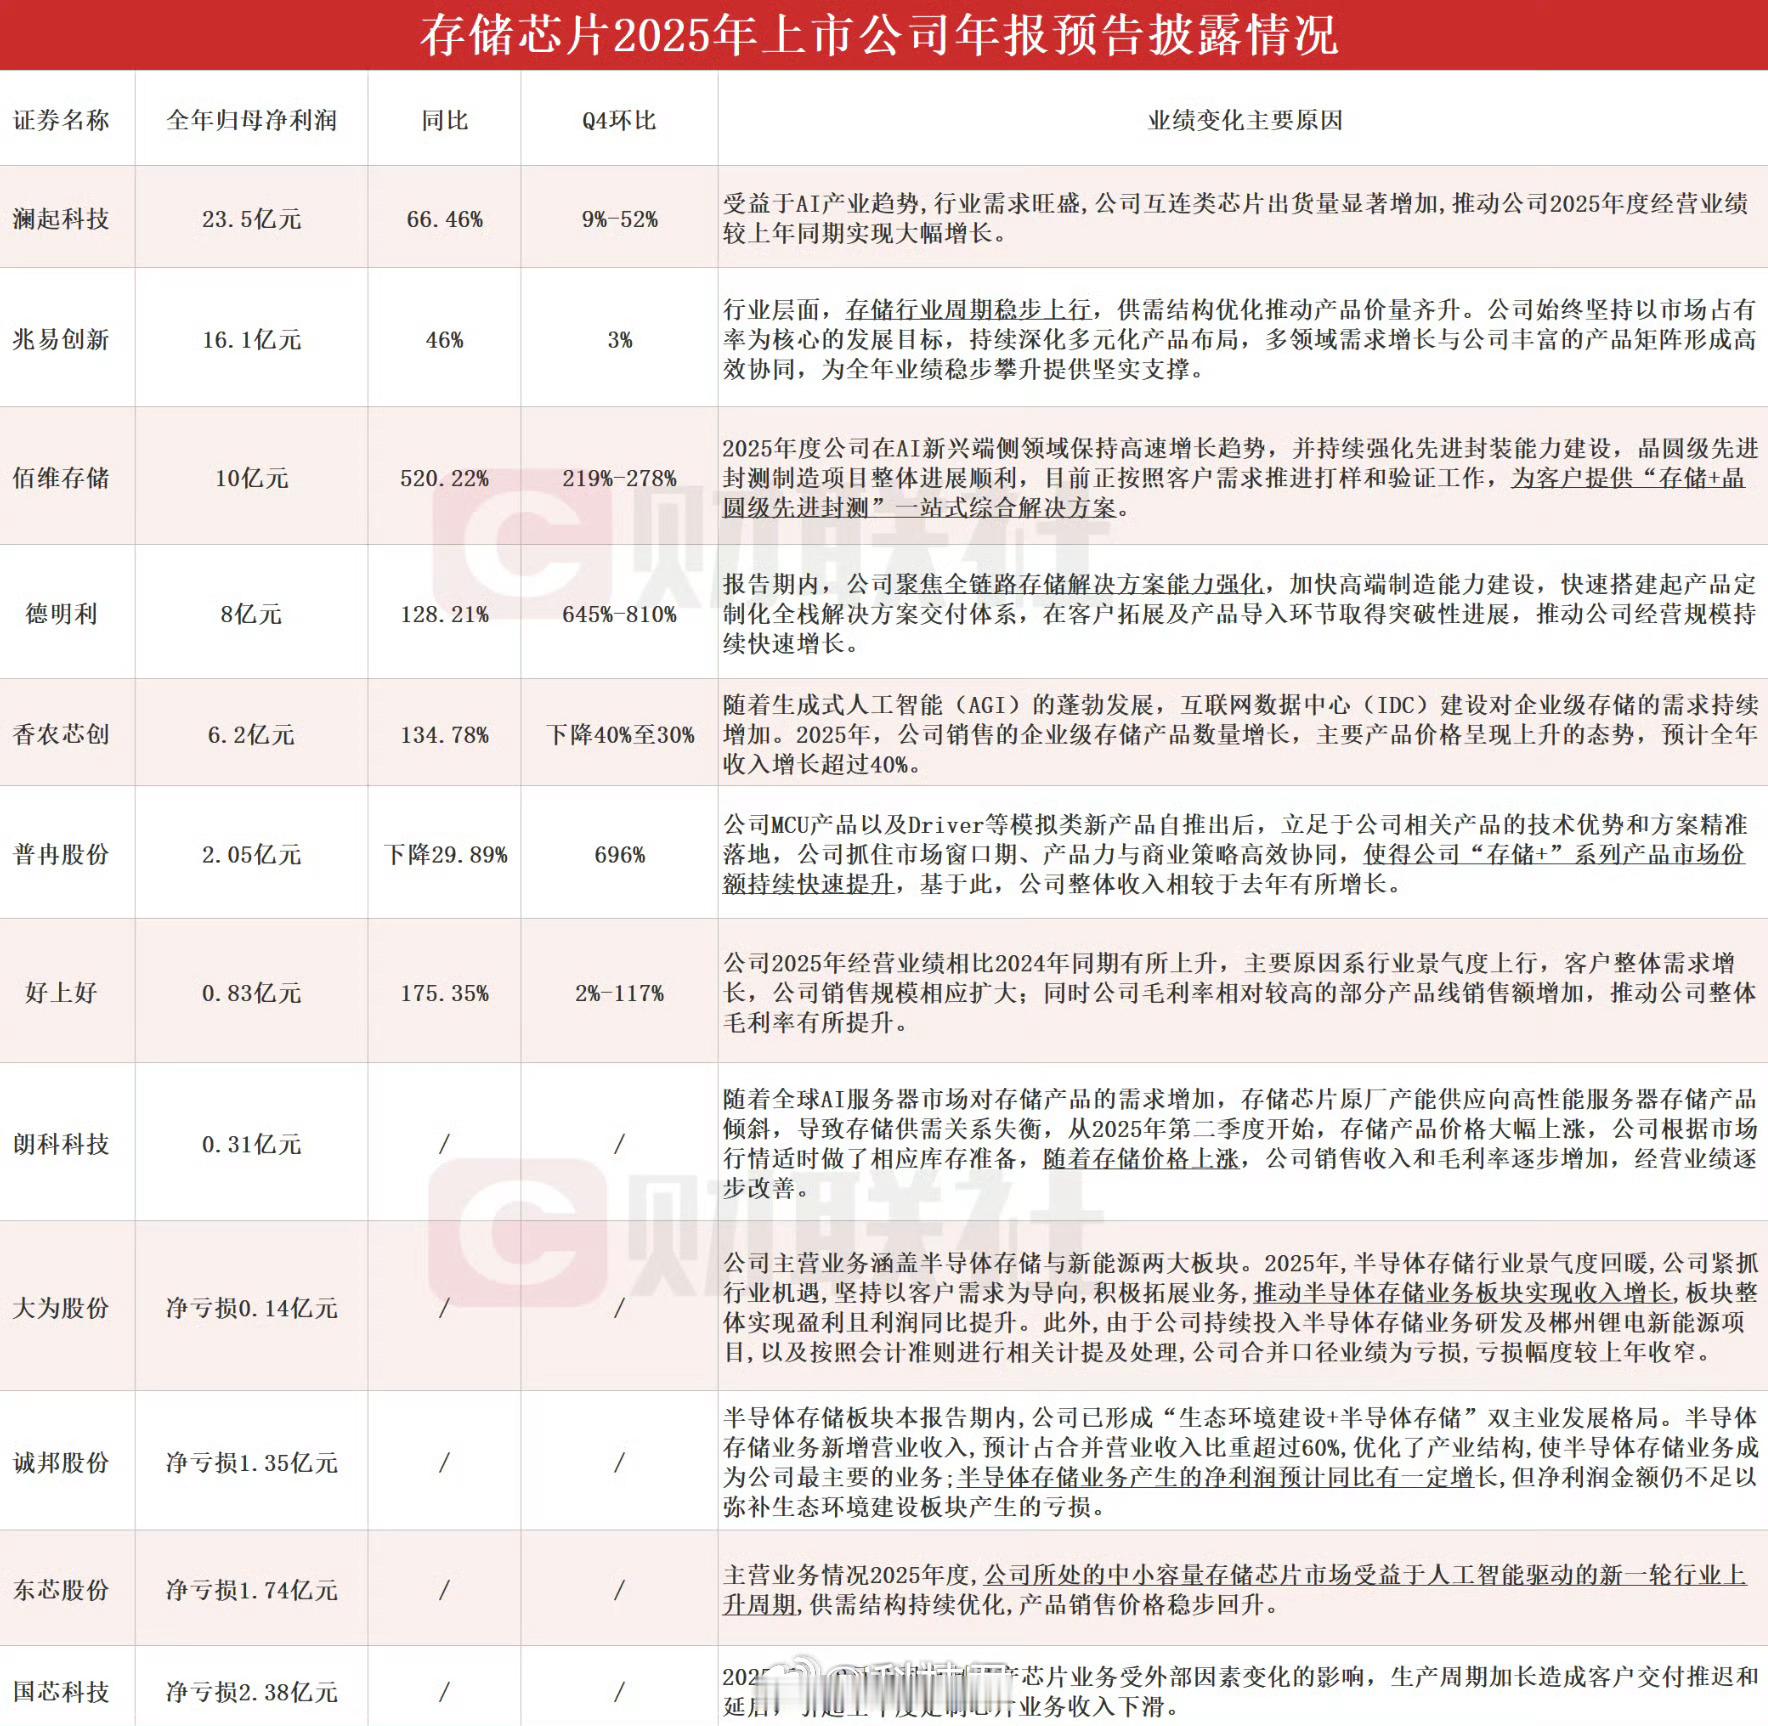Select the 全年归母净利润 column header
Image resolution: width=1768 pixels, height=1726 pixels.
[x=250, y=117]
